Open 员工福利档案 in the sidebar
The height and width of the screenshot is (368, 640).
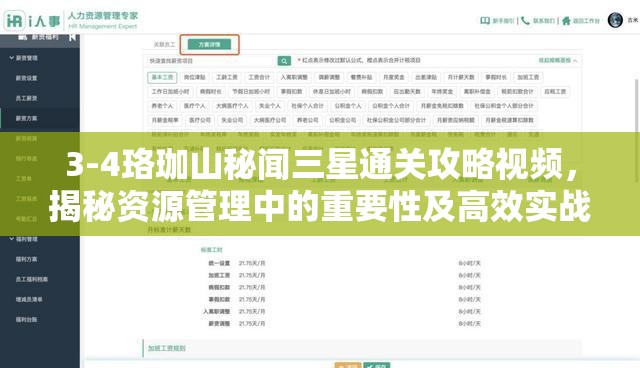click(x=32, y=279)
